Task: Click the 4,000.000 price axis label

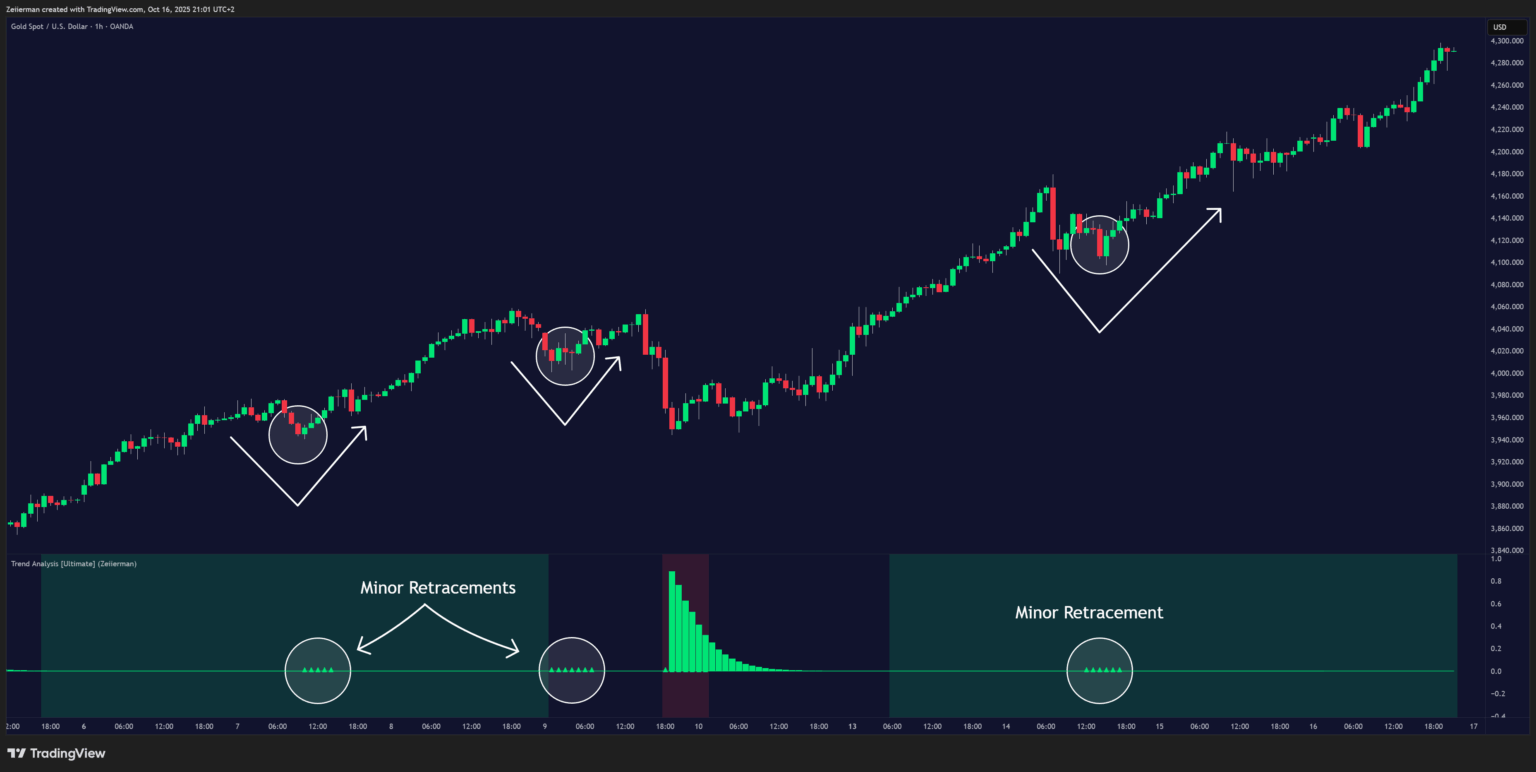Action: point(1505,374)
